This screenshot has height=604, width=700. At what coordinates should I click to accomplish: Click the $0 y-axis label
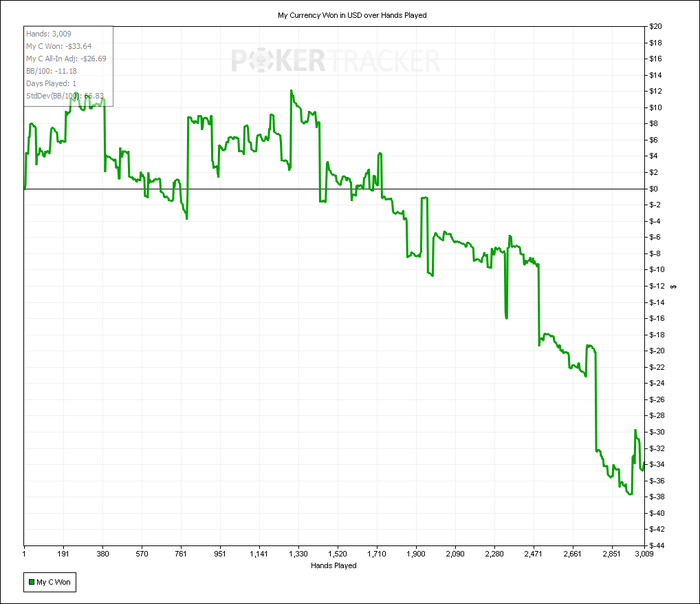click(654, 189)
